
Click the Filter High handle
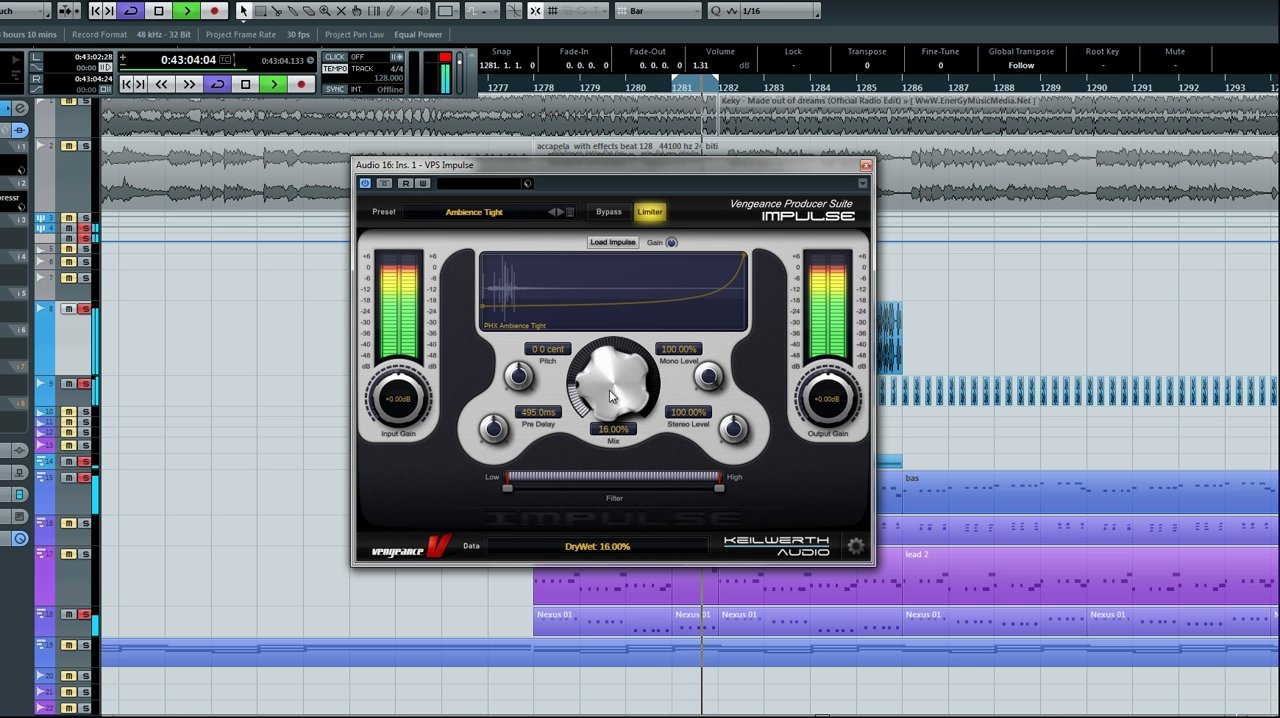[x=719, y=487]
